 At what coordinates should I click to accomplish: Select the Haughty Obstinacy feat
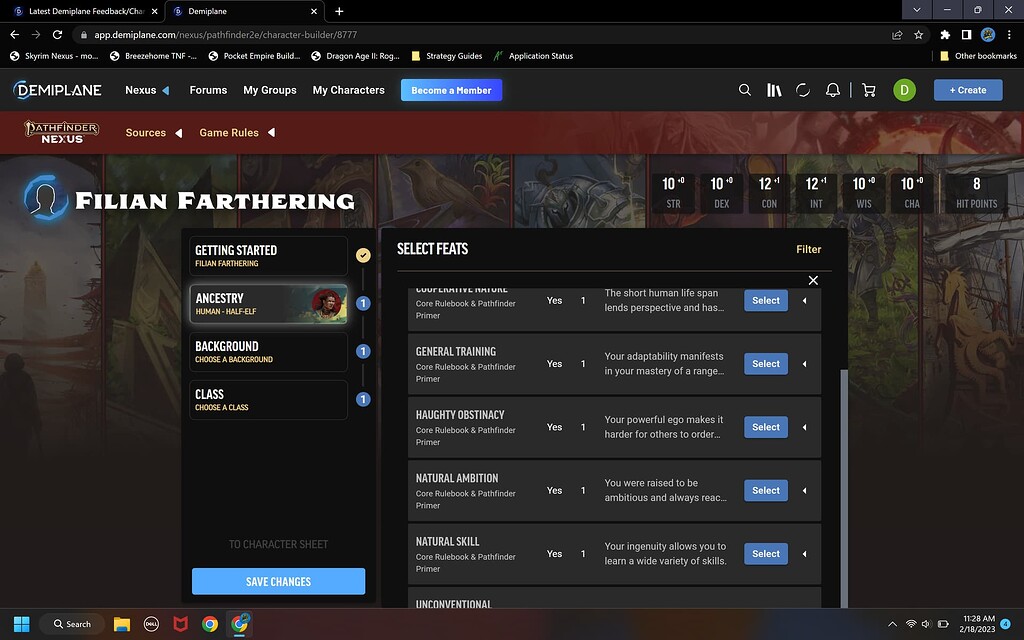point(765,427)
